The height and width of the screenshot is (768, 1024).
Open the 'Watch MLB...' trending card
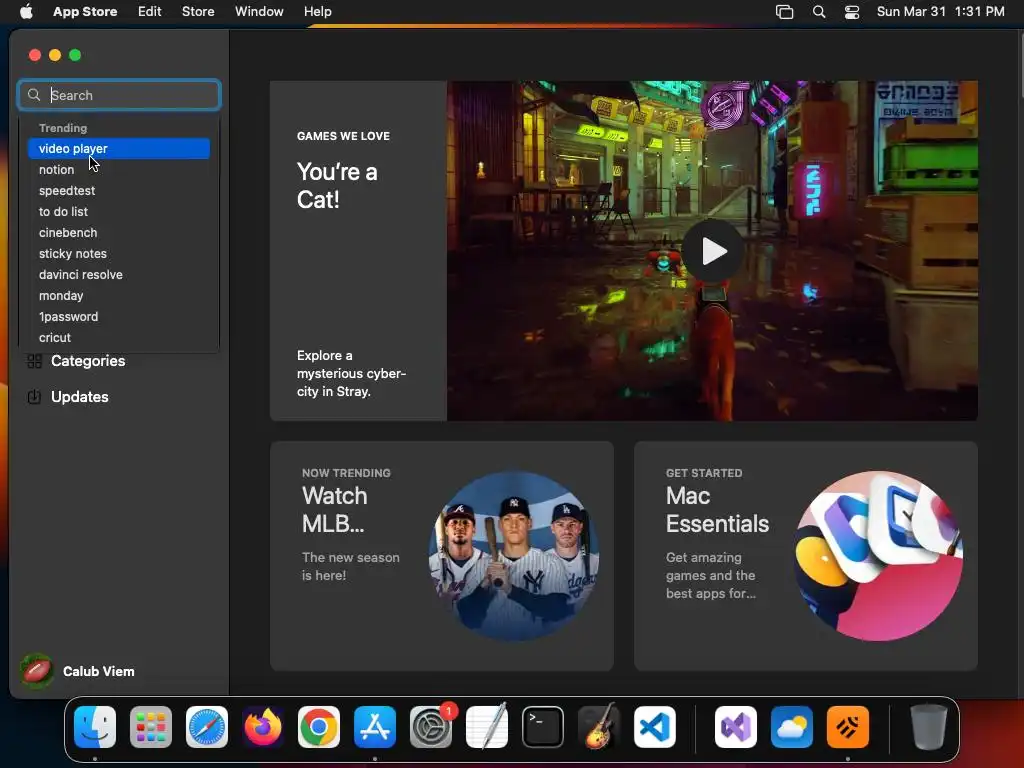click(441, 556)
